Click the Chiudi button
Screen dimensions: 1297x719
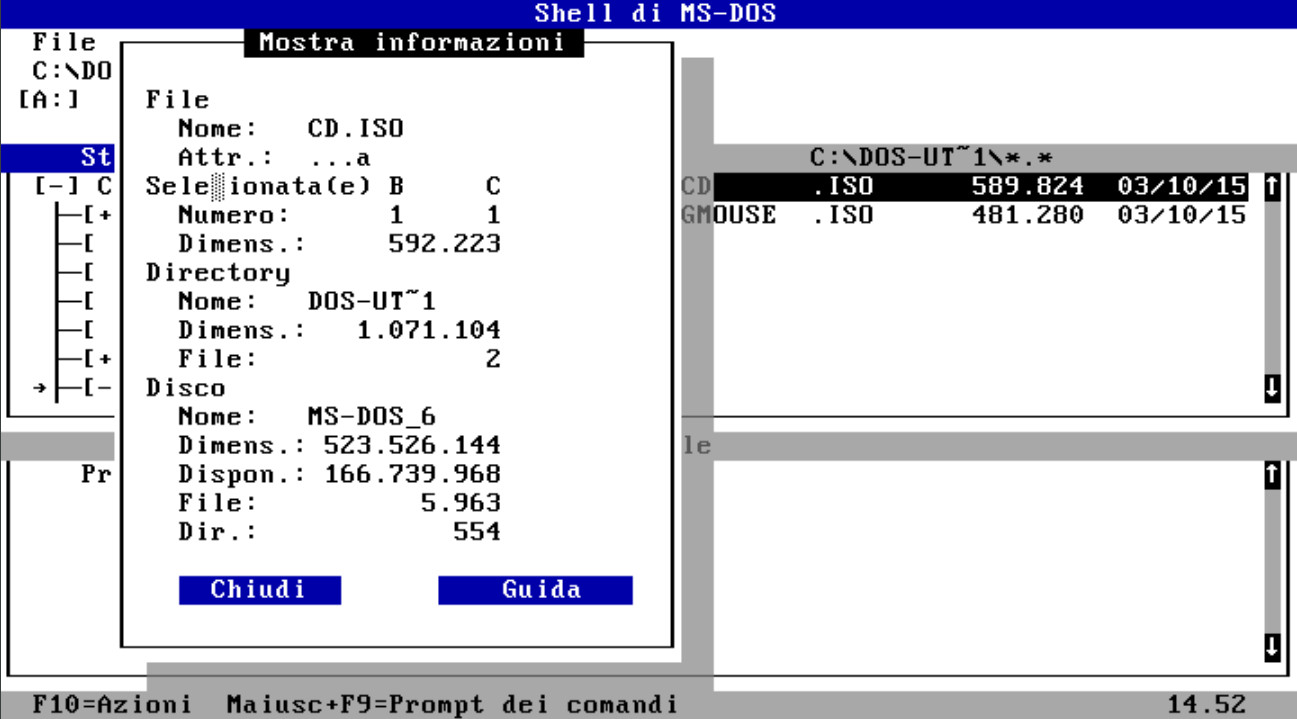pyautogui.click(x=260, y=590)
